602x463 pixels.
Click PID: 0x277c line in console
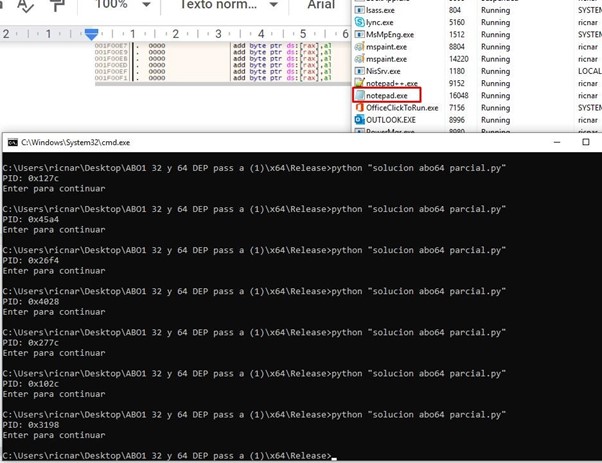(x=31, y=343)
